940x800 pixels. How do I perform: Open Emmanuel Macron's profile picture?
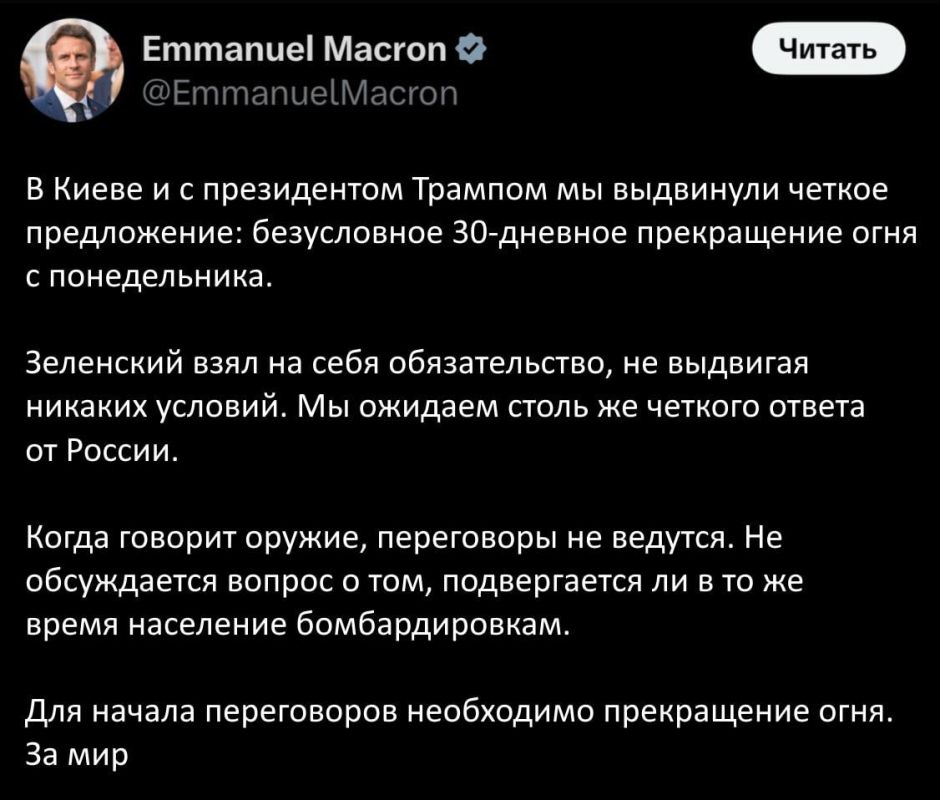72,68
